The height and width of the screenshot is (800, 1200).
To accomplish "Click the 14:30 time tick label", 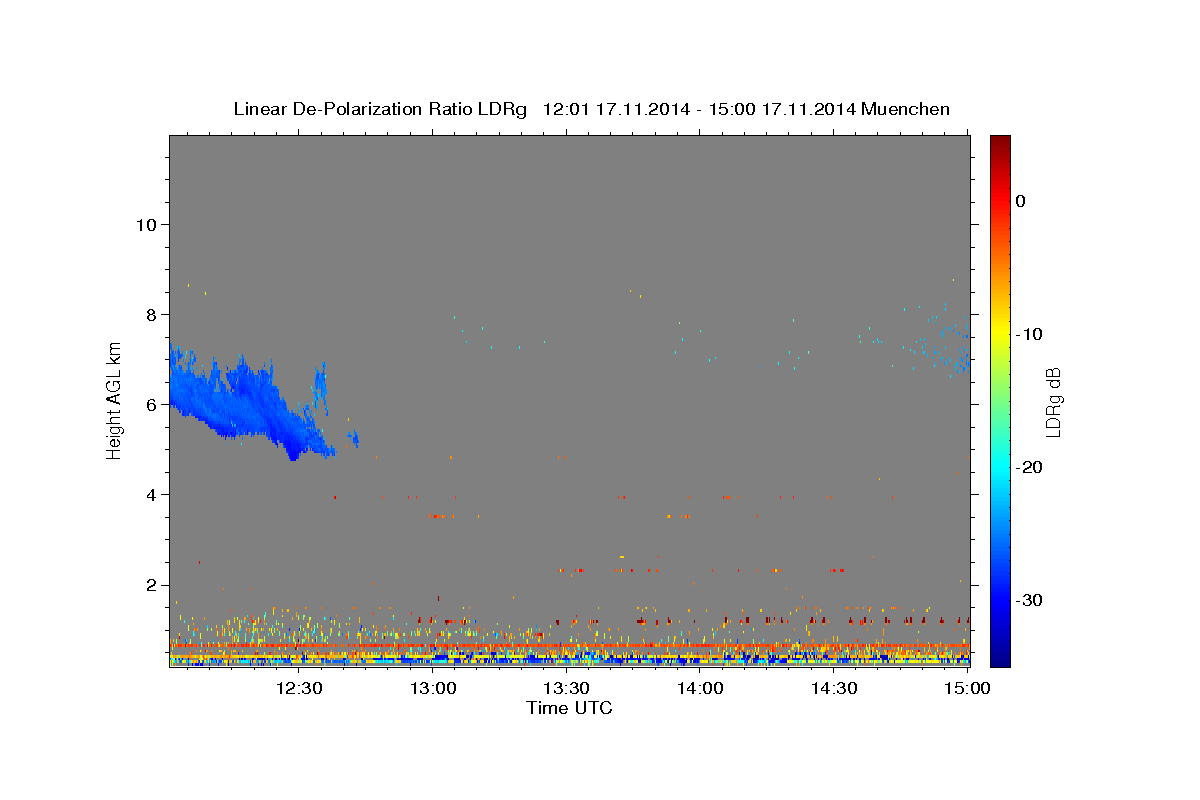I will pyautogui.click(x=834, y=688).
